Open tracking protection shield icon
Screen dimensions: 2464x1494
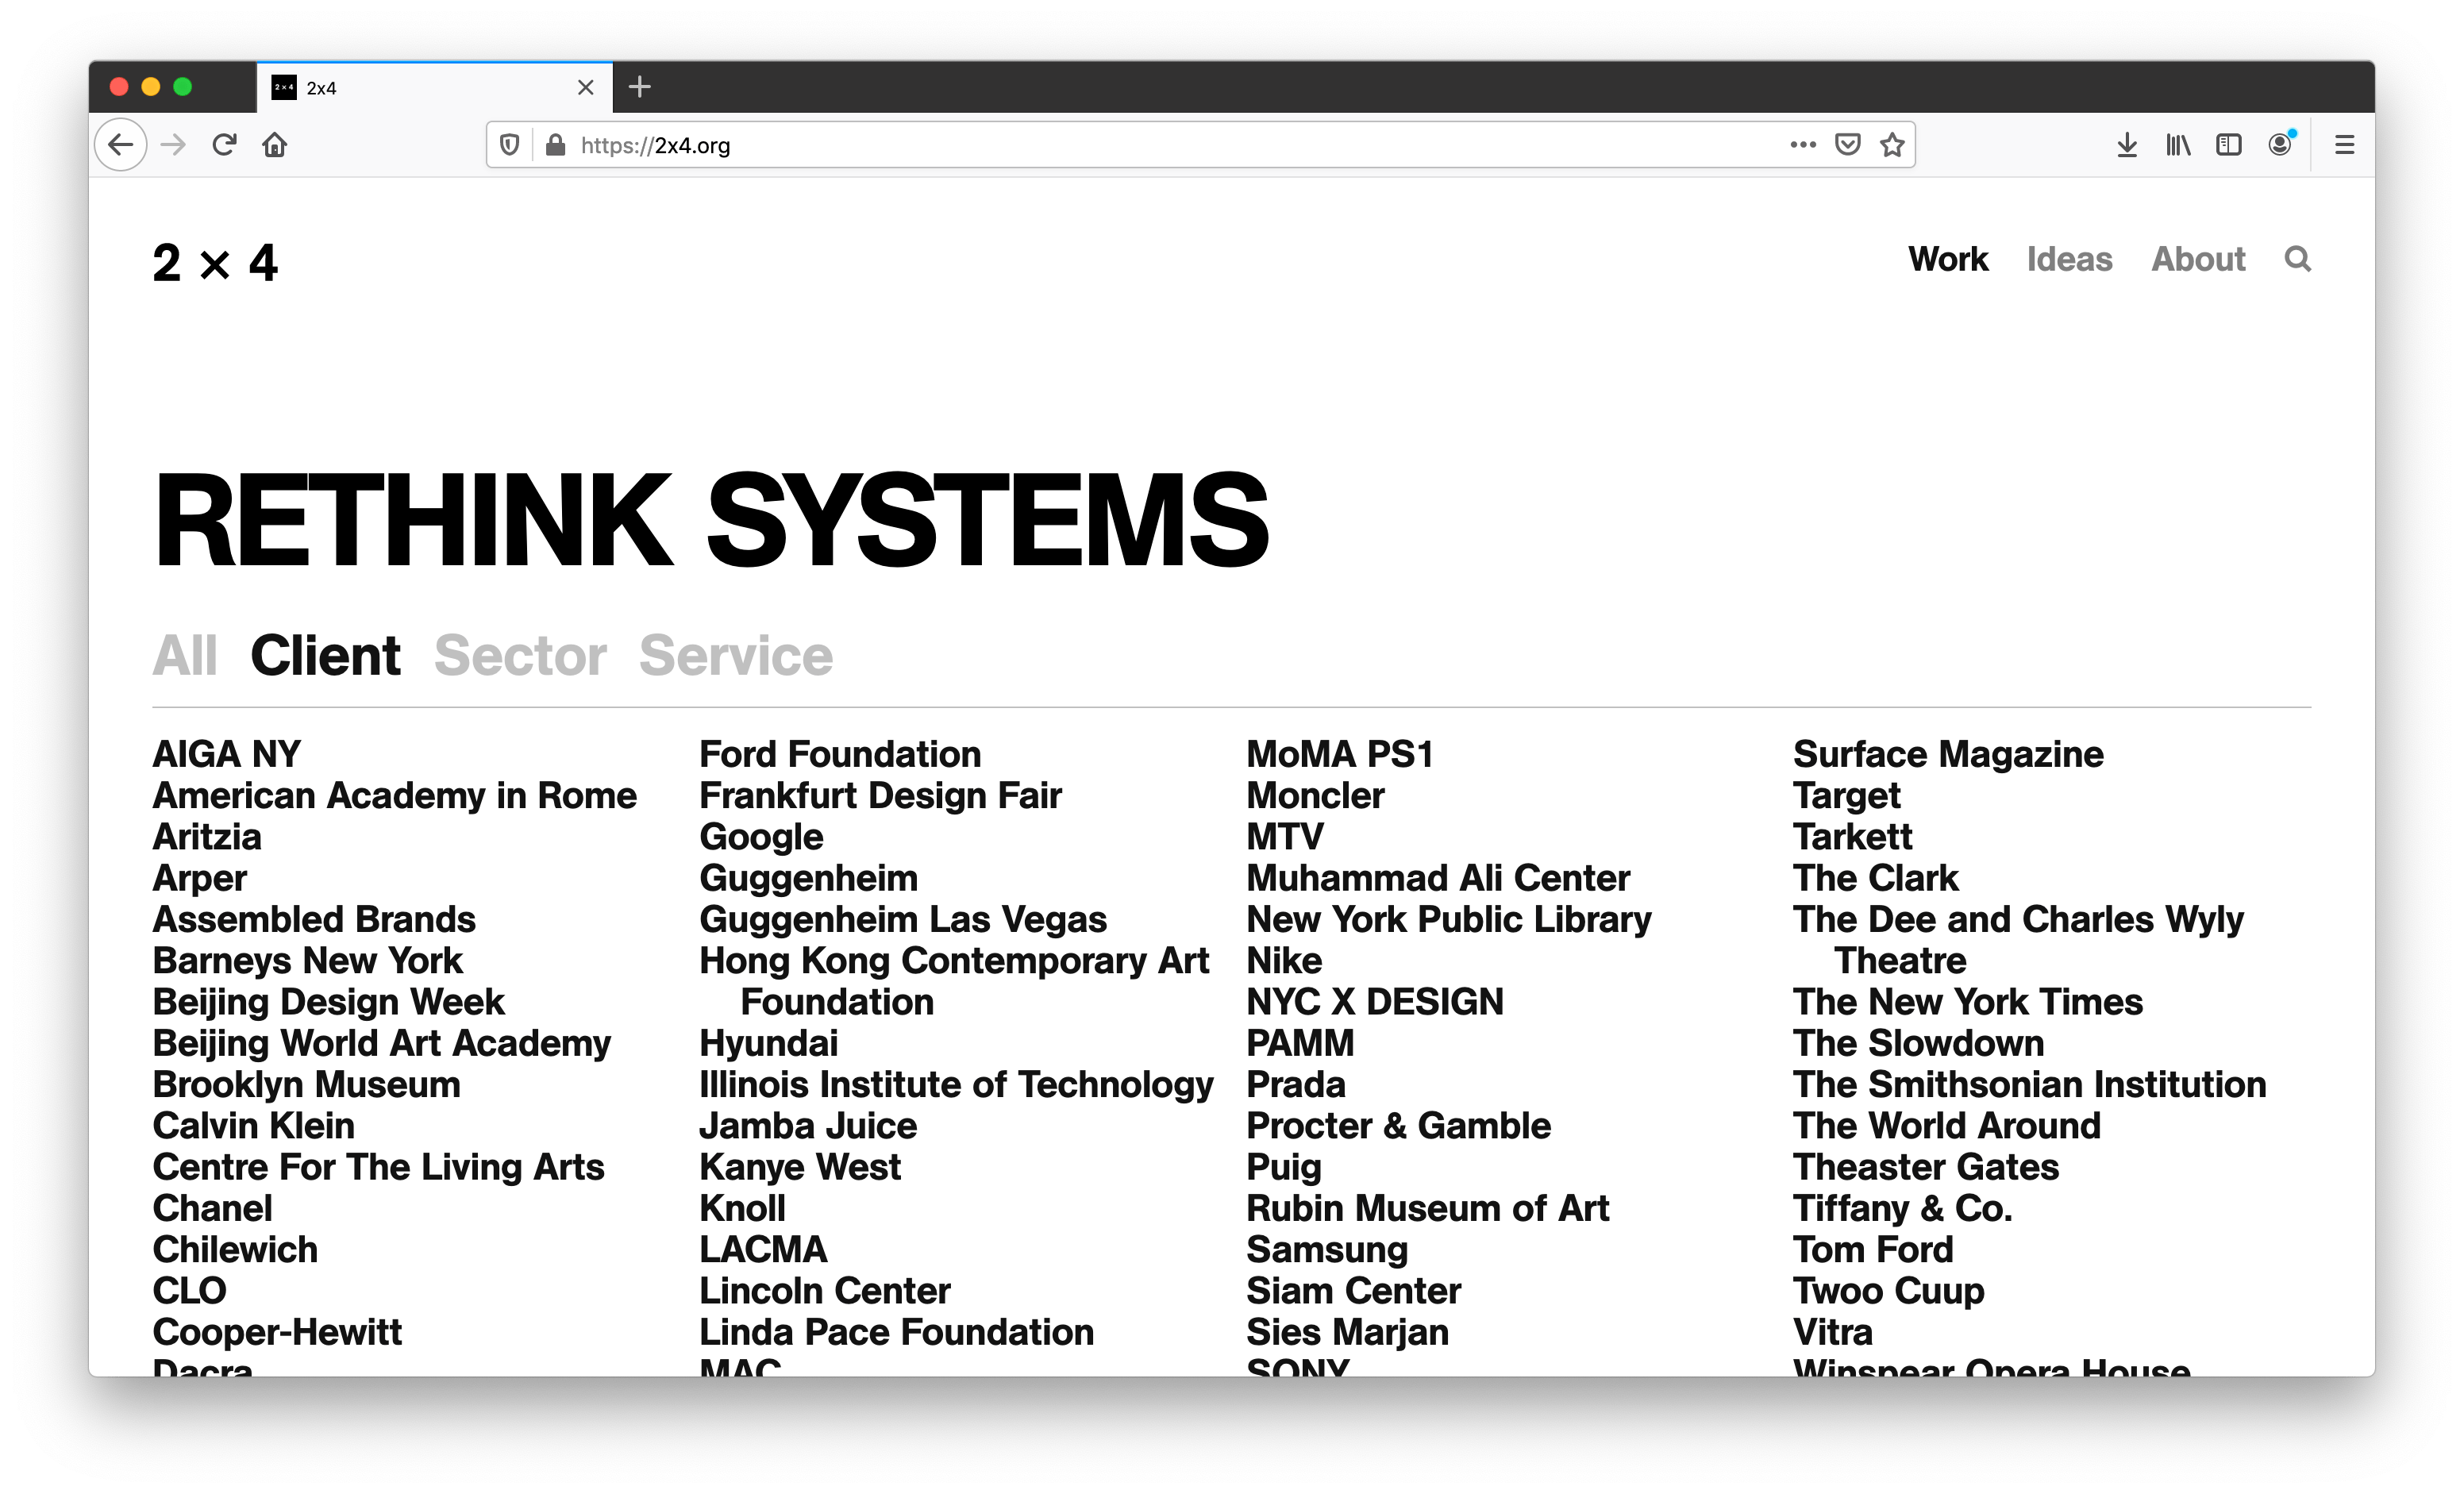509,145
